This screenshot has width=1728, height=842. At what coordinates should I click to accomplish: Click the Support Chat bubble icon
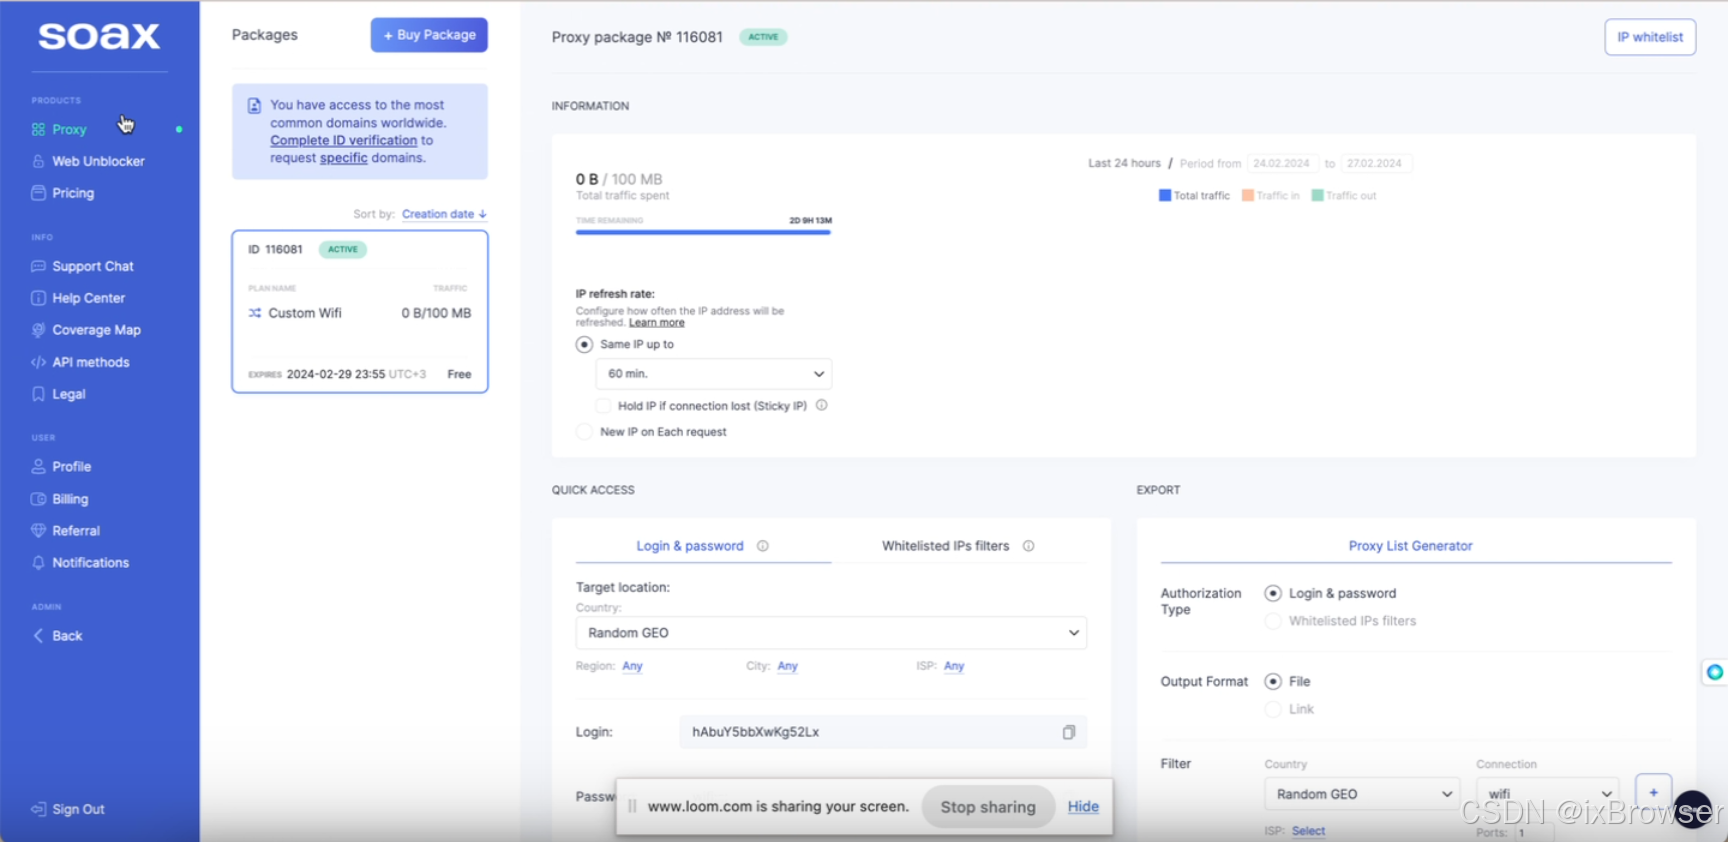pyautogui.click(x=38, y=266)
